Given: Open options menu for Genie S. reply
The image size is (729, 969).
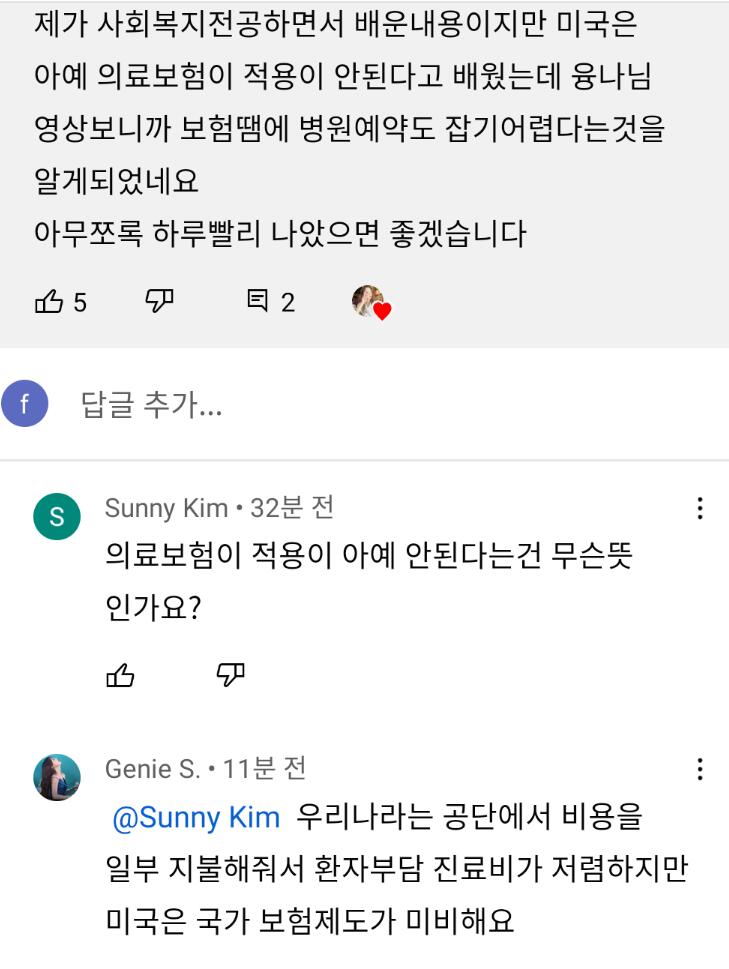Looking at the screenshot, I should click(x=700, y=769).
